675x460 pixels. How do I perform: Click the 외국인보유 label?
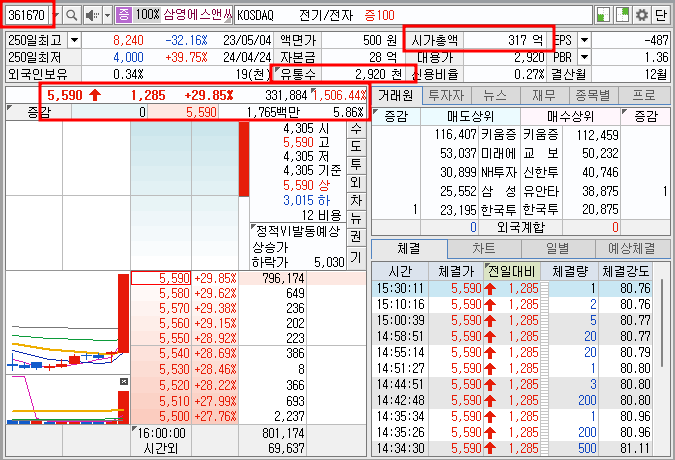coord(37,74)
